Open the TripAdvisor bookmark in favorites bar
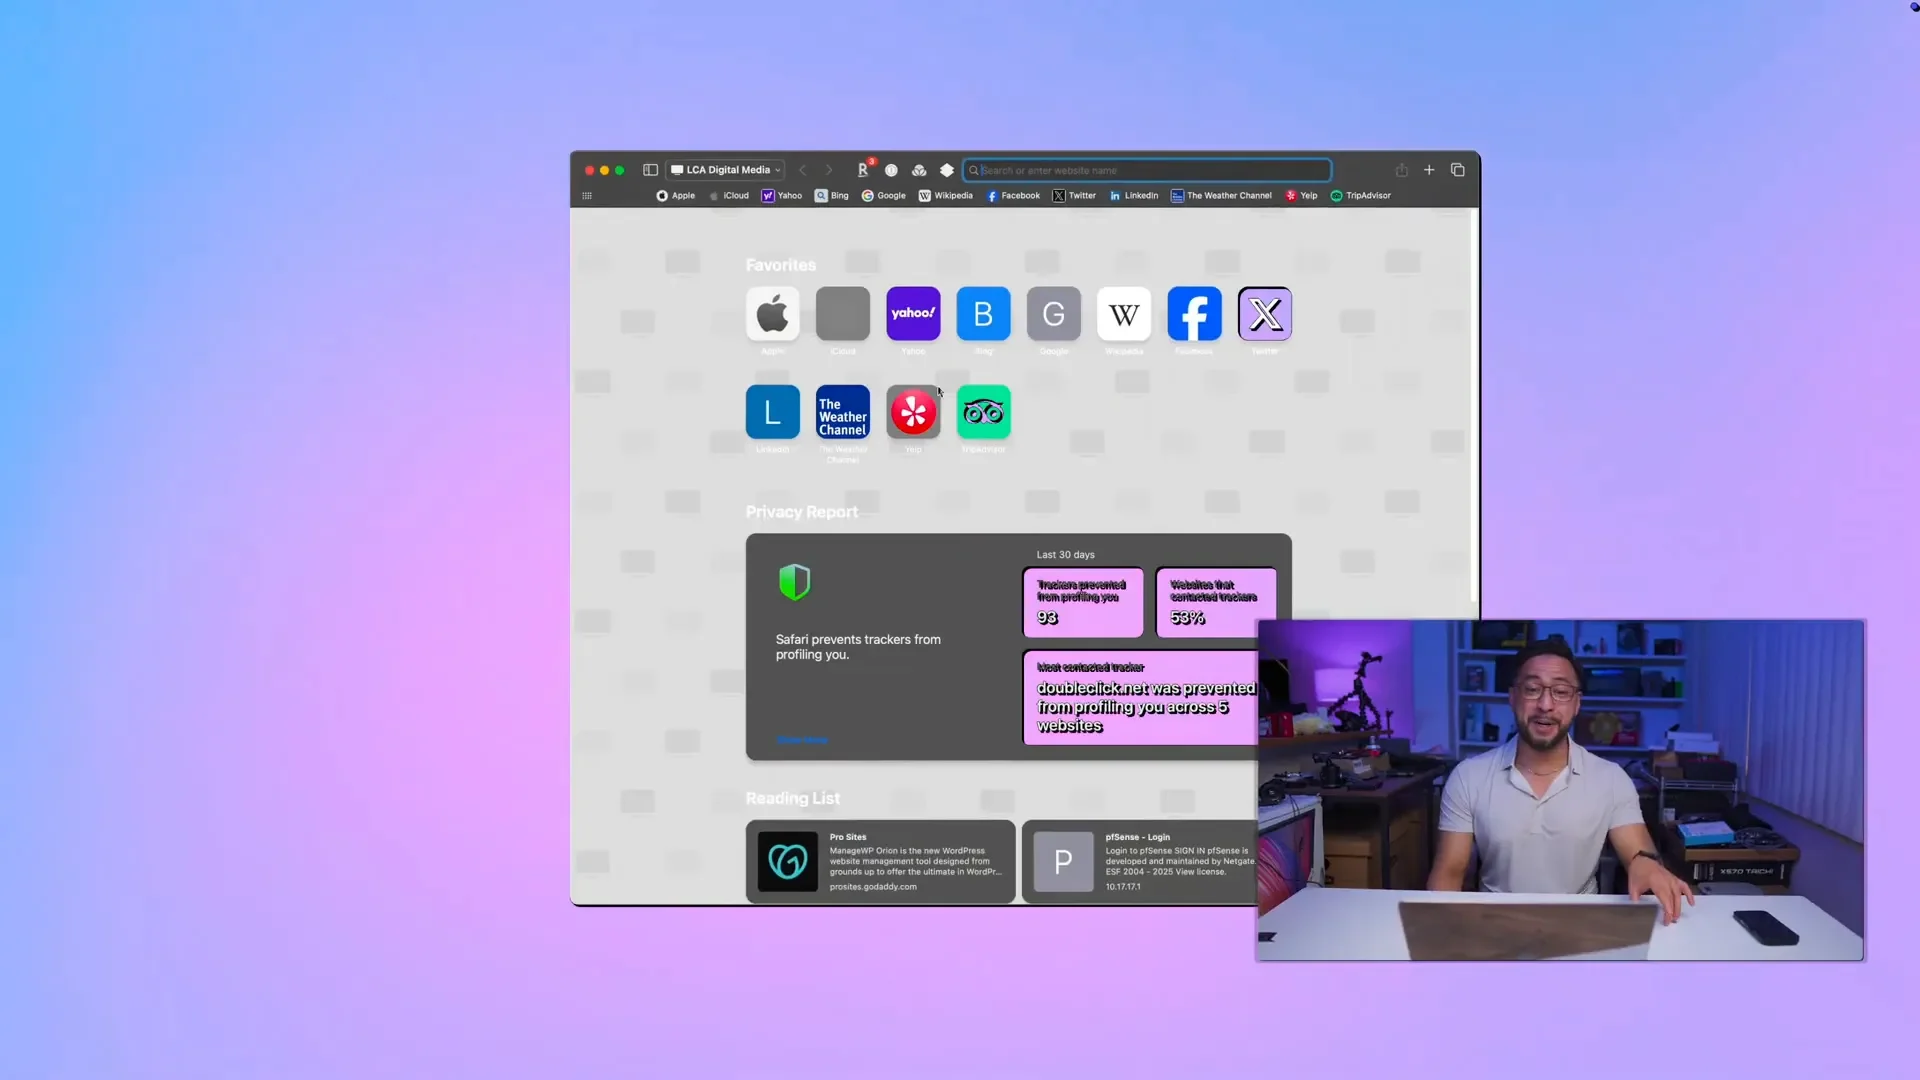The width and height of the screenshot is (1920, 1080). point(1361,196)
